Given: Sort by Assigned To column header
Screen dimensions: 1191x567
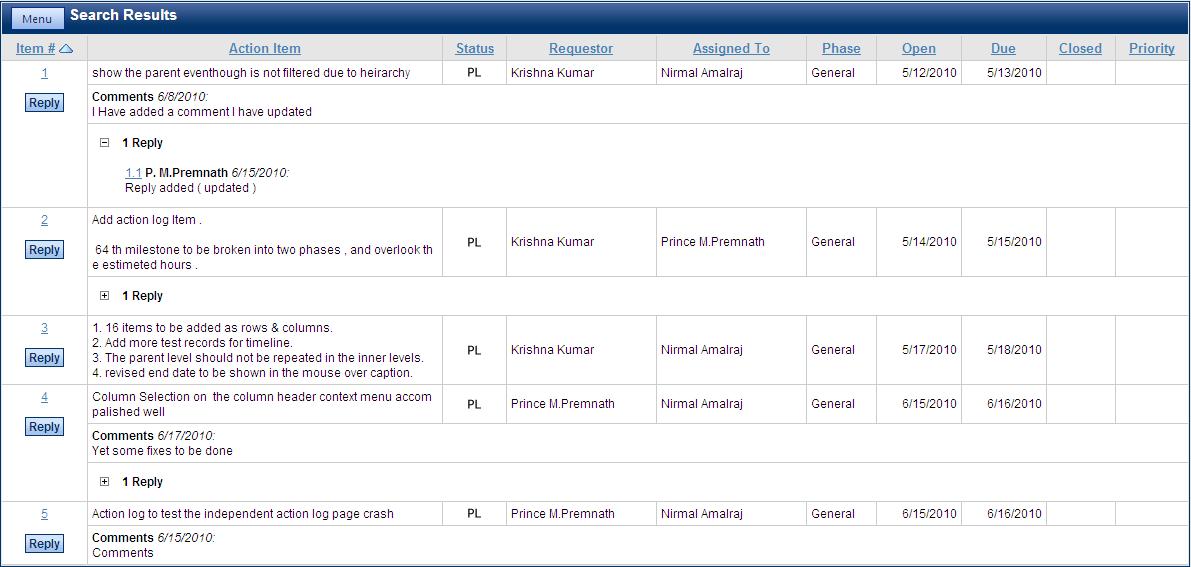Looking at the screenshot, I should coord(731,48).
